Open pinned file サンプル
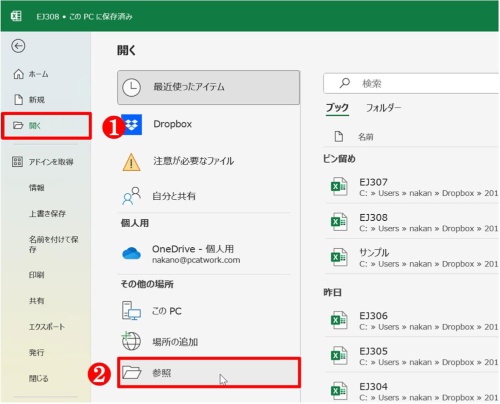Screen dimensions: 500x404 [412, 258]
